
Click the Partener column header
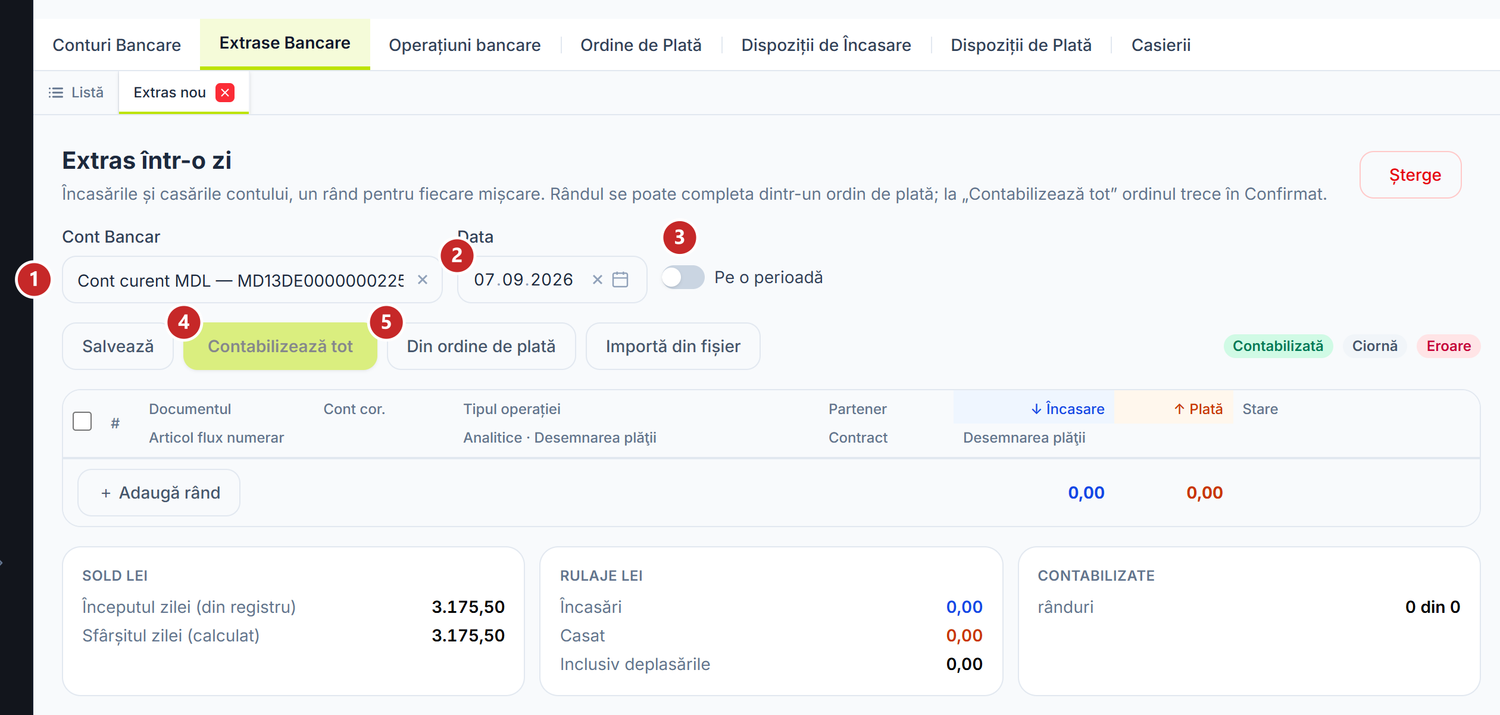click(x=858, y=409)
